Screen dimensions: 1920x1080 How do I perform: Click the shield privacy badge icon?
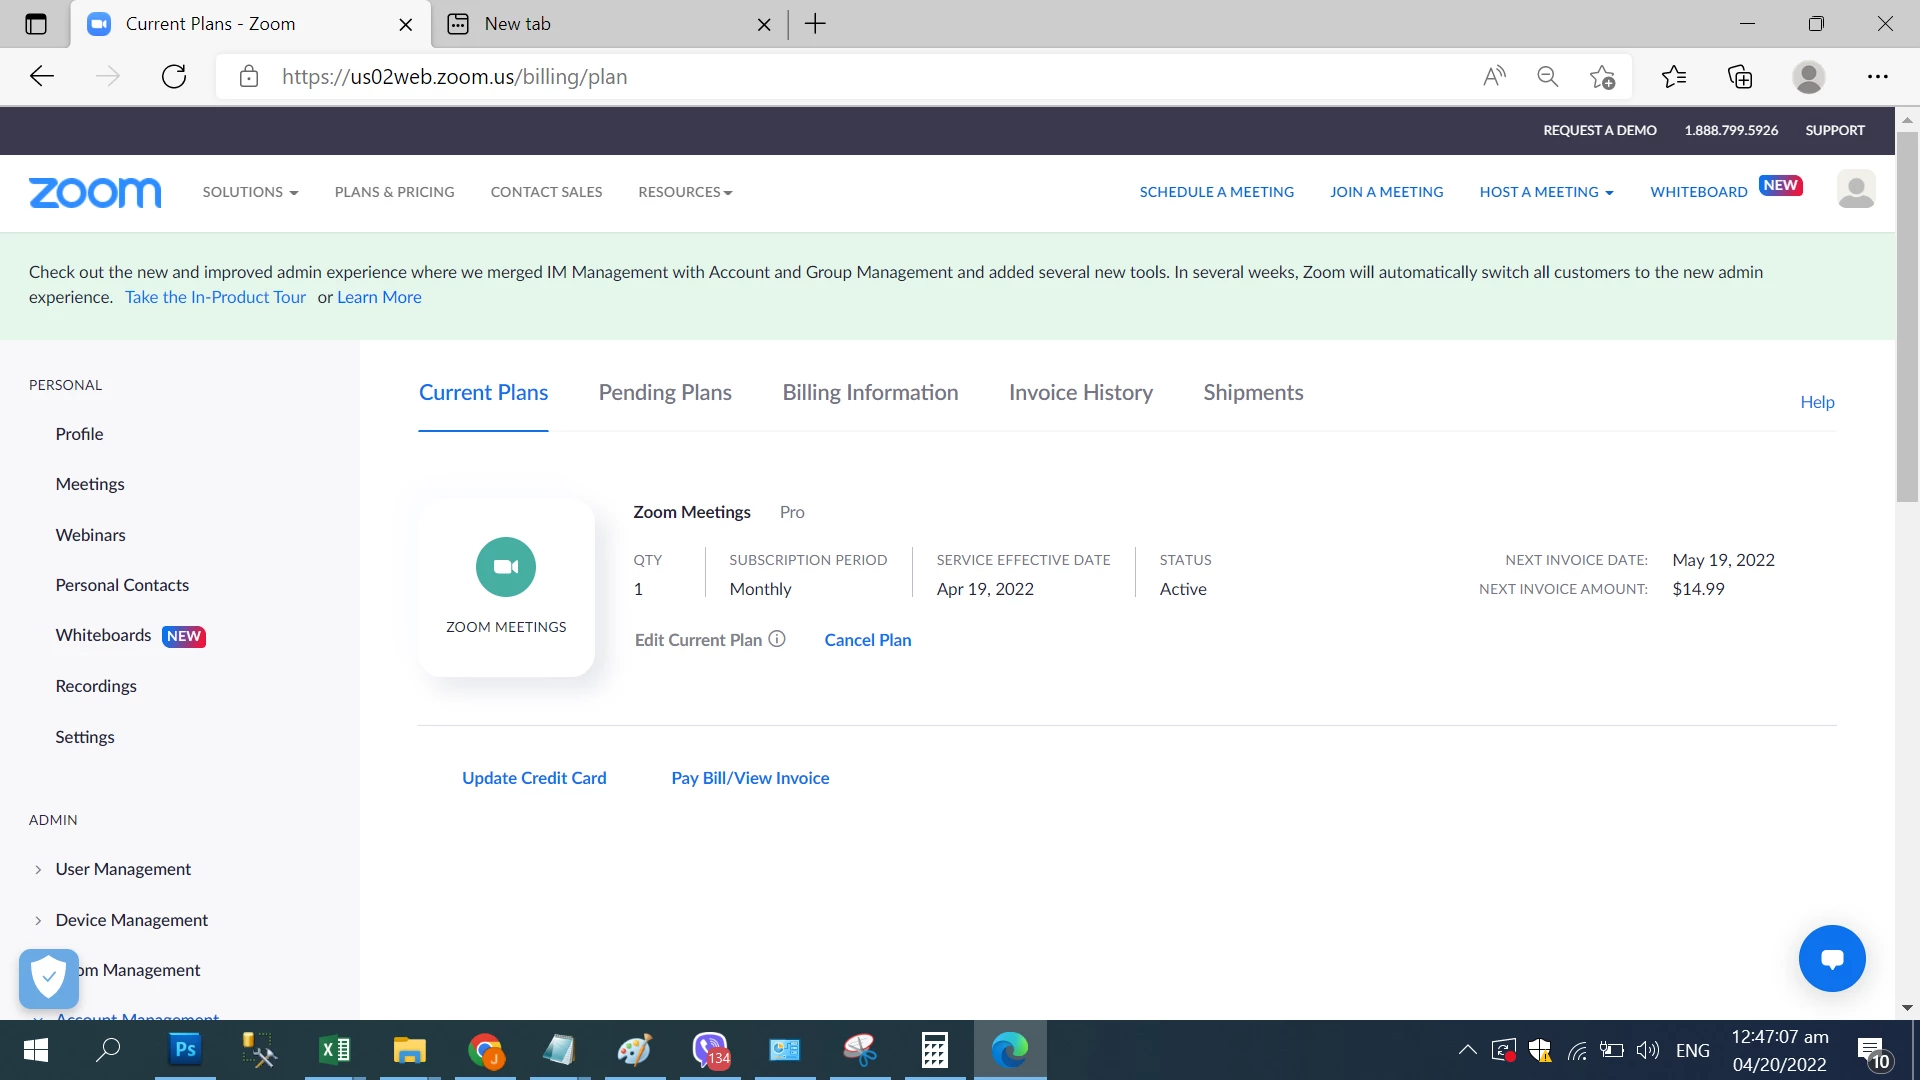click(49, 978)
